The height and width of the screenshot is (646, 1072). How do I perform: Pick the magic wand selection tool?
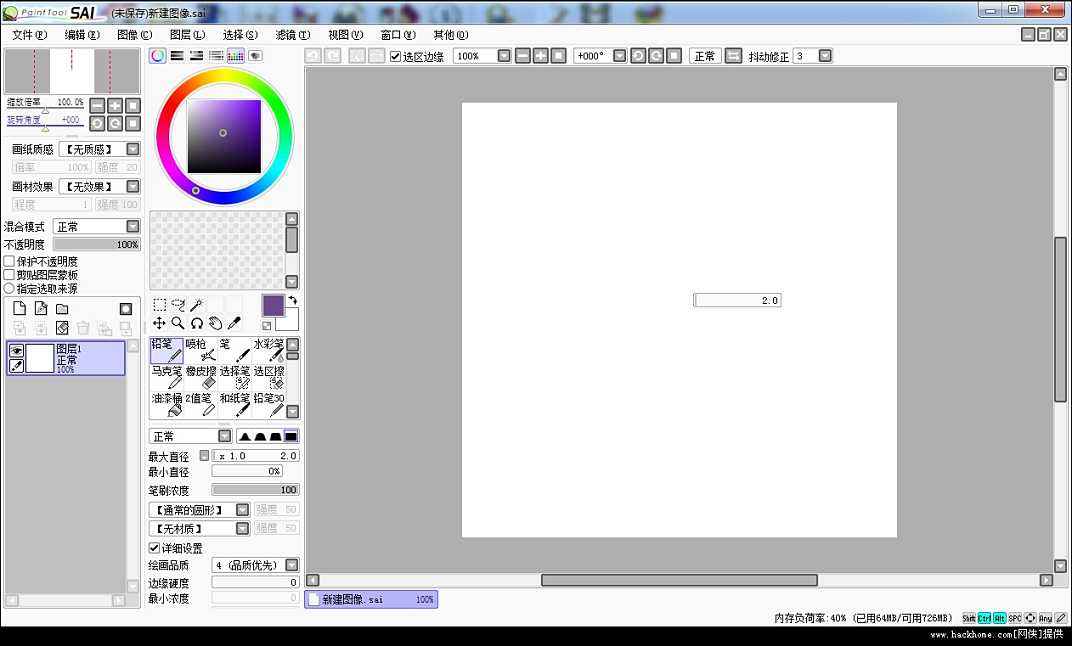197,306
